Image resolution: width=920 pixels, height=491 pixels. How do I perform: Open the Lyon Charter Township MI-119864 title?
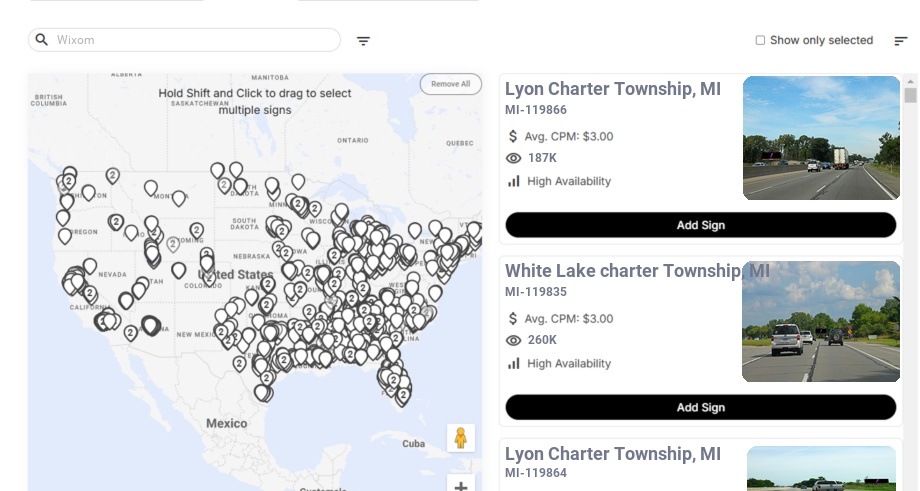[x=612, y=454]
